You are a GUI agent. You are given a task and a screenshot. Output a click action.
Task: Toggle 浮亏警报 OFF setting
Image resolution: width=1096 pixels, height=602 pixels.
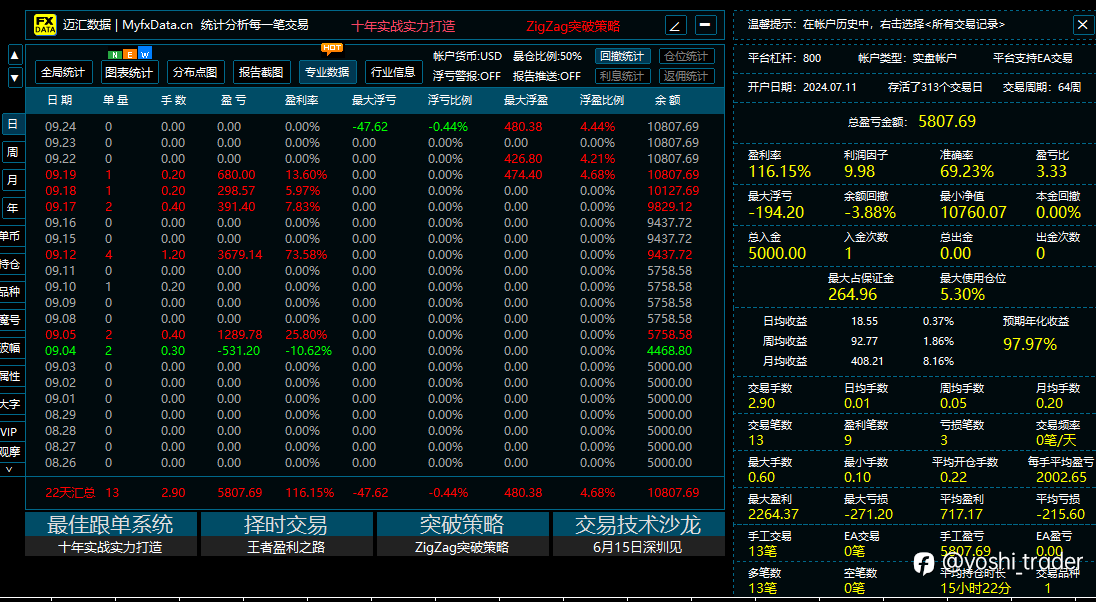coord(467,76)
